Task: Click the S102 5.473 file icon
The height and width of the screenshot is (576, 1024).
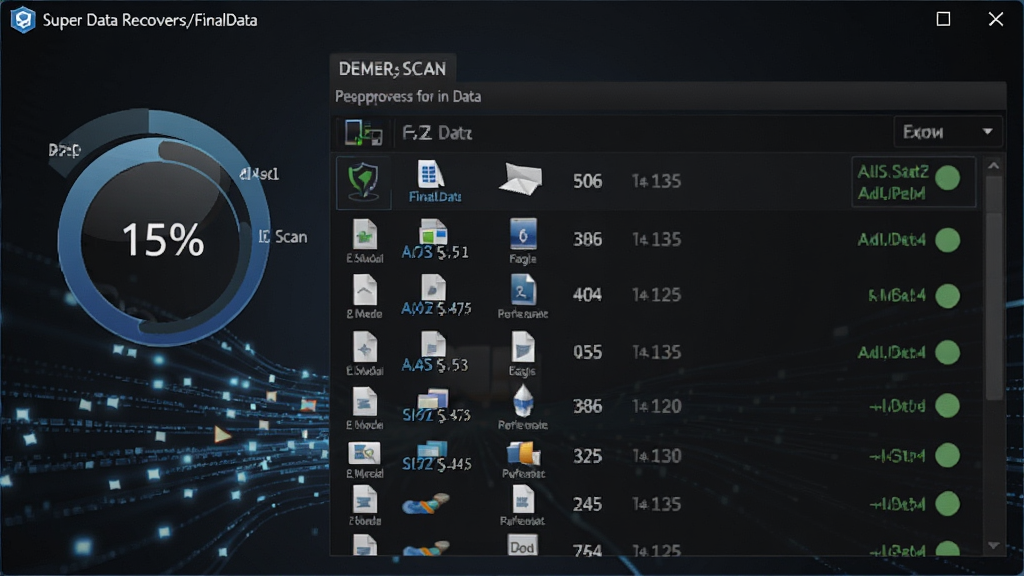Action: coord(433,398)
